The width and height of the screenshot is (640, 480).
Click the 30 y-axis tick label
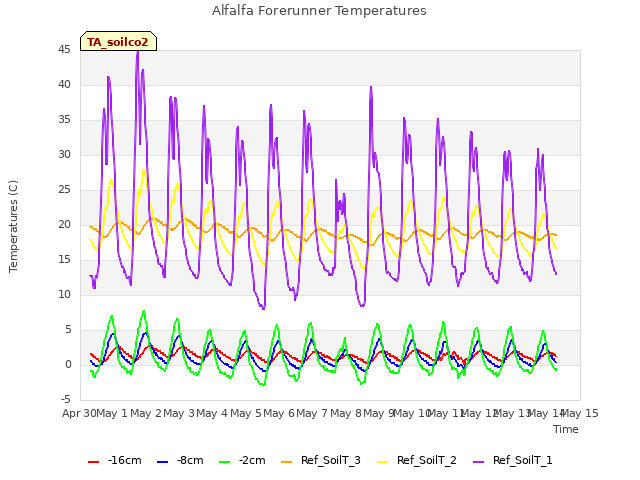coord(64,155)
